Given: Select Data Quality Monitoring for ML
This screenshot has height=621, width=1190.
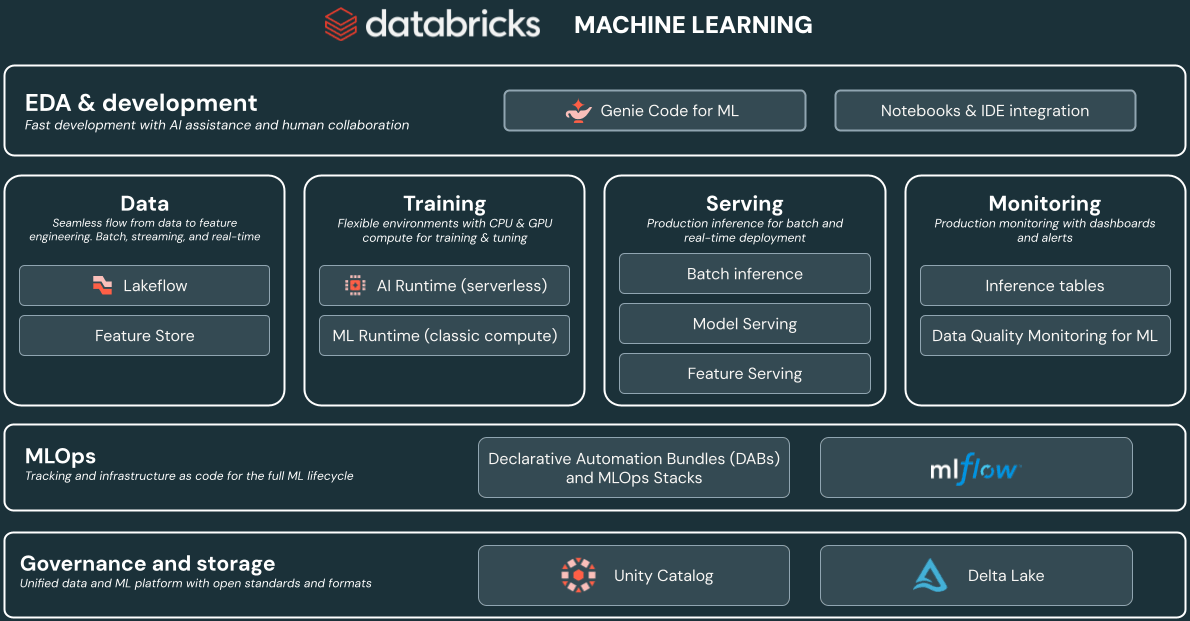Looking at the screenshot, I should (x=1045, y=336).
